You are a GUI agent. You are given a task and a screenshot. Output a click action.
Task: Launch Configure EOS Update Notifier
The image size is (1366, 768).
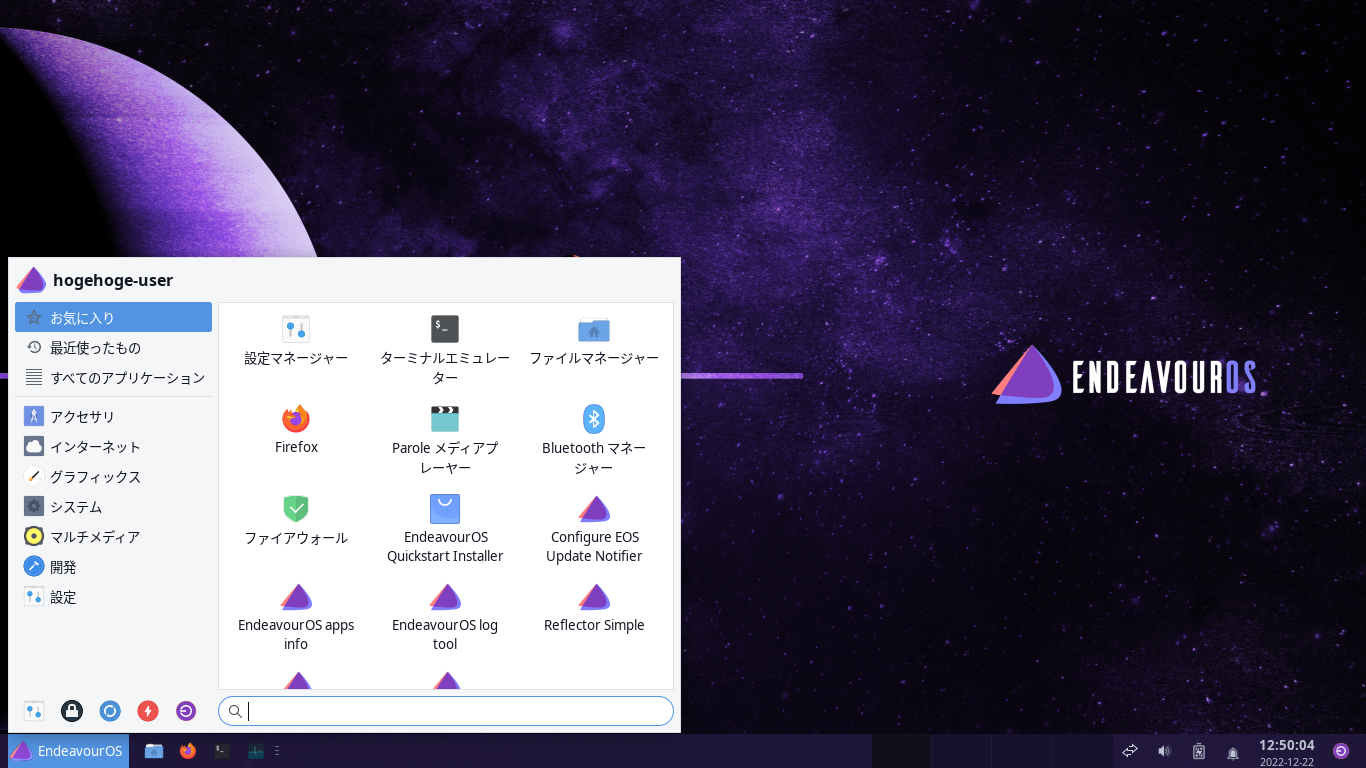click(x=594, y=529)
